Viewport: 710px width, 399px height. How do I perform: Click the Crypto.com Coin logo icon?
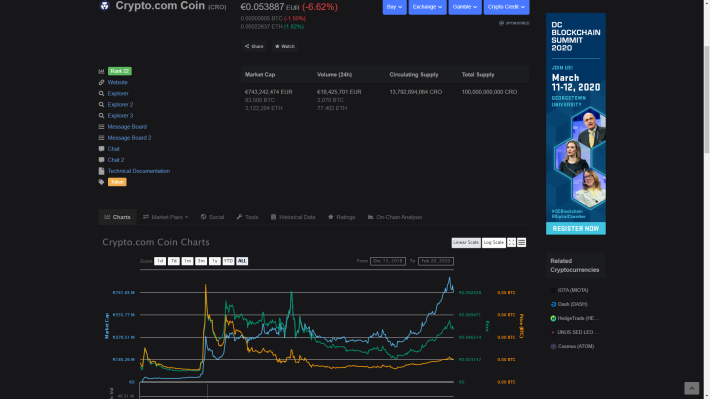tap(105, 5)
